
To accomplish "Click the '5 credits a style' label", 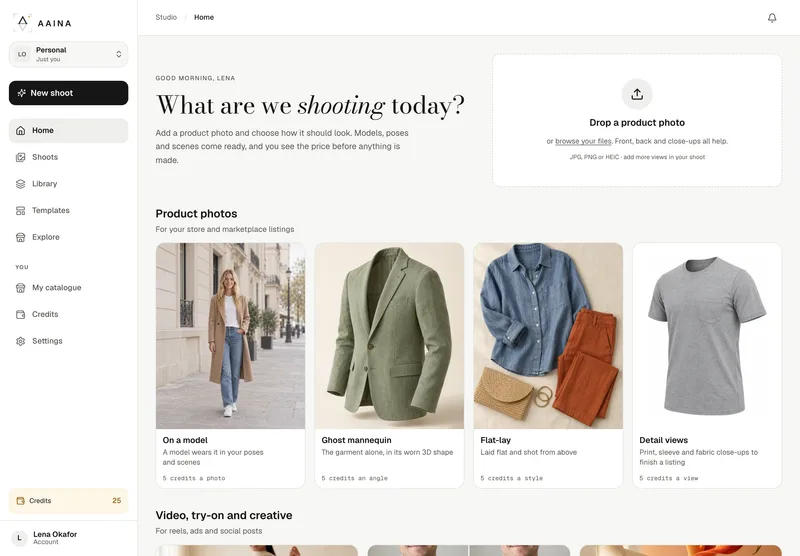I will tap(512, 478).
